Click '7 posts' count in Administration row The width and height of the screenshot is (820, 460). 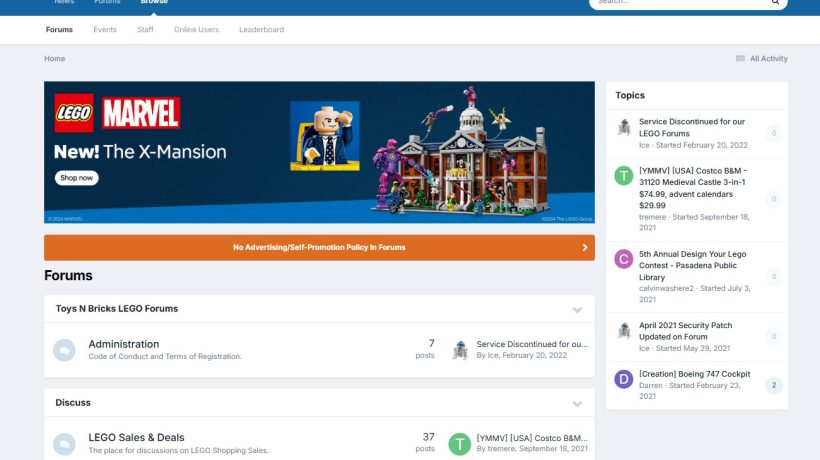[425, 349]
